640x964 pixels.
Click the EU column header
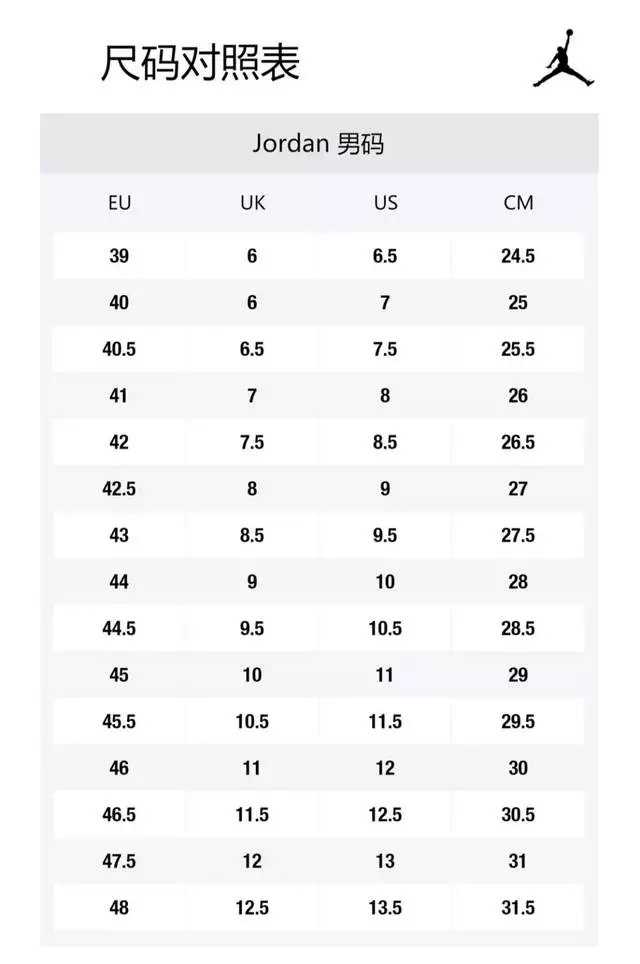pyautogui.click(x=119, y=203)
